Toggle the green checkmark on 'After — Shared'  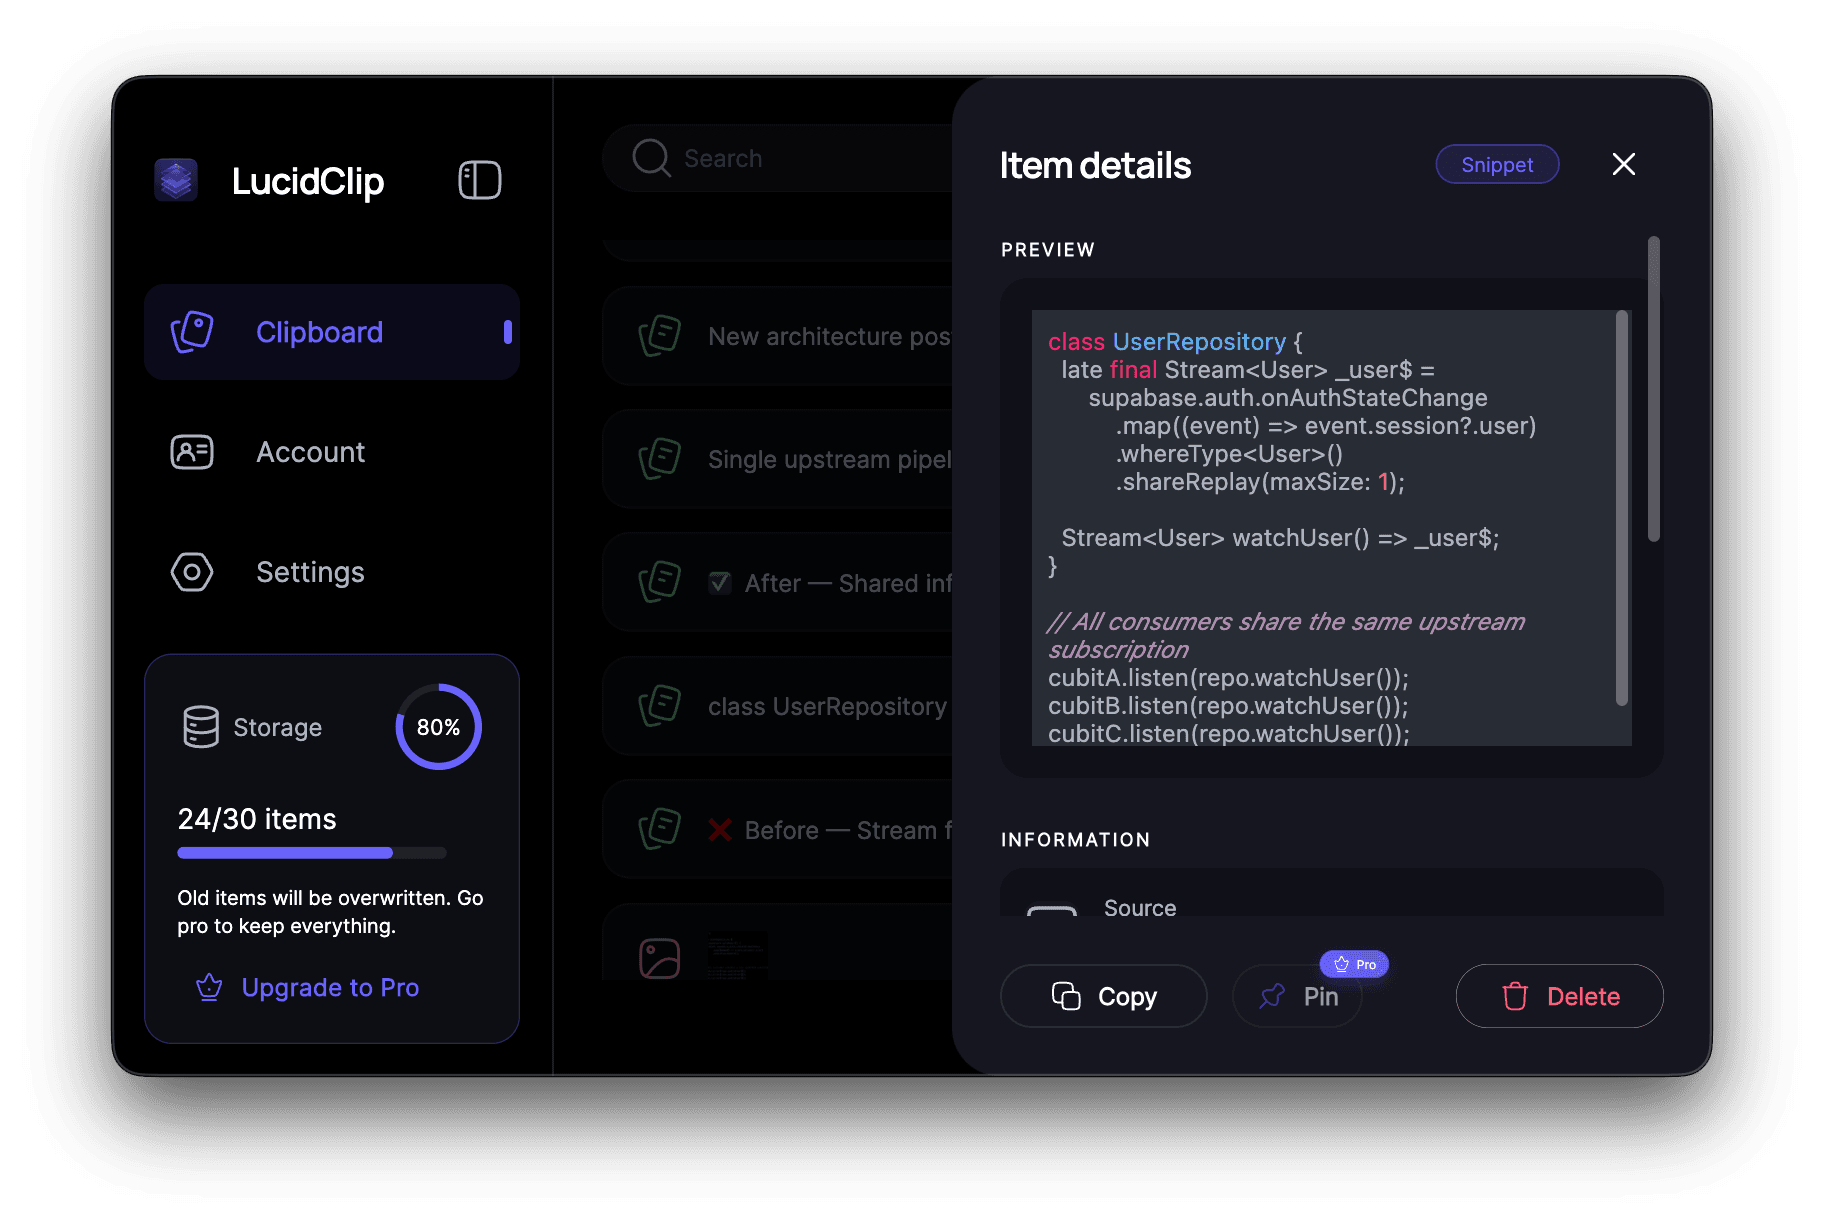[720, 582]
